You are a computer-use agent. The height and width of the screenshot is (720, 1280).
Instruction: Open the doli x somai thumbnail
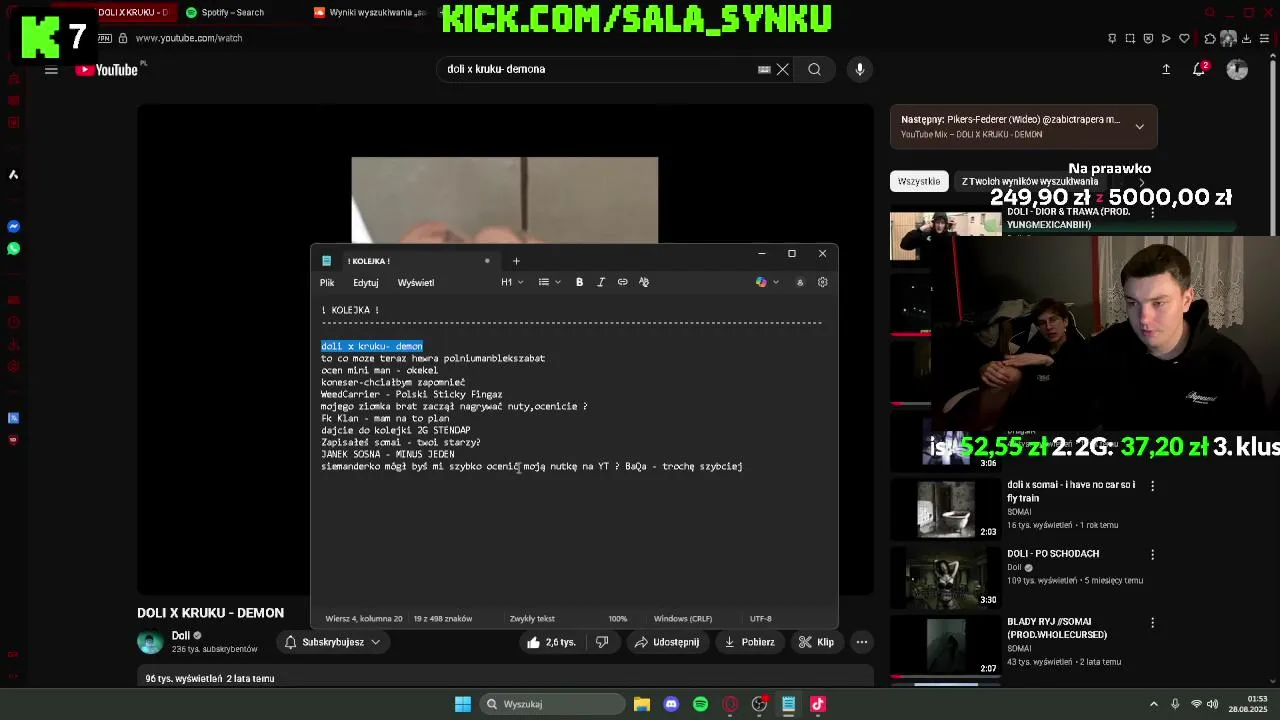[x=946, y=510]
